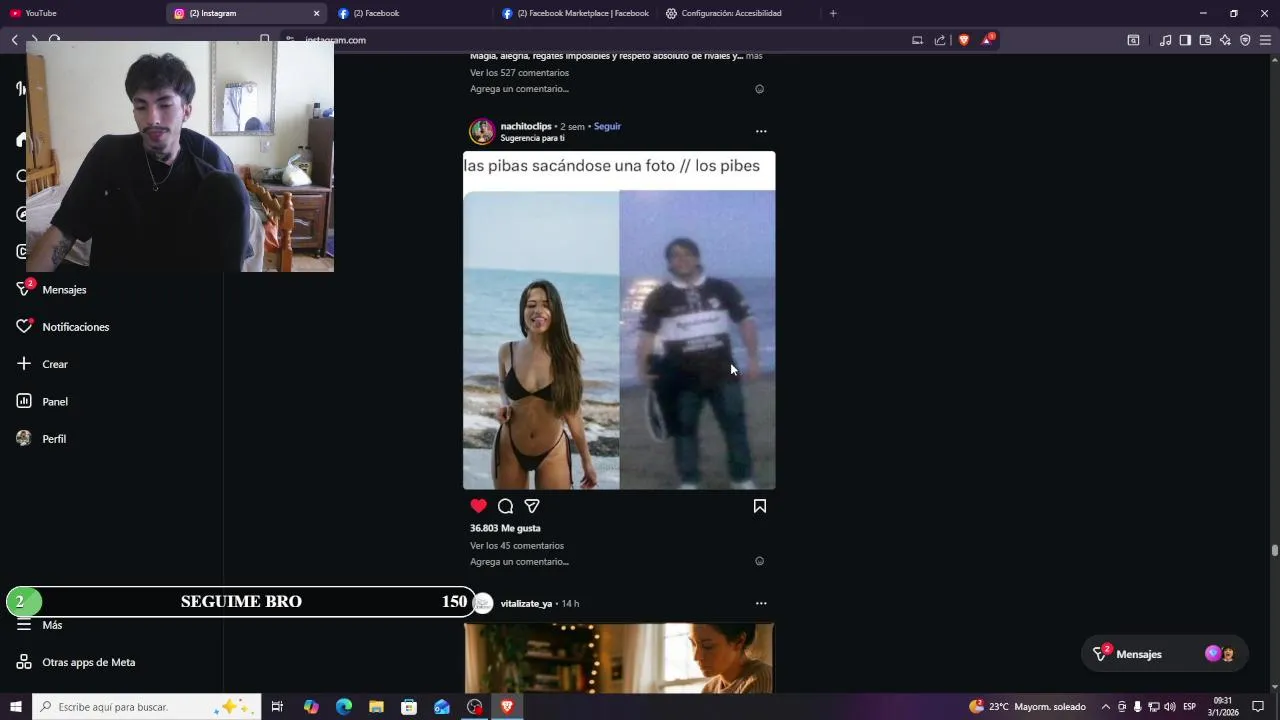This screenshot has width=1280, height=720.
Task: Save the nachitoclips post with bookmark icon
Action: 760,506
